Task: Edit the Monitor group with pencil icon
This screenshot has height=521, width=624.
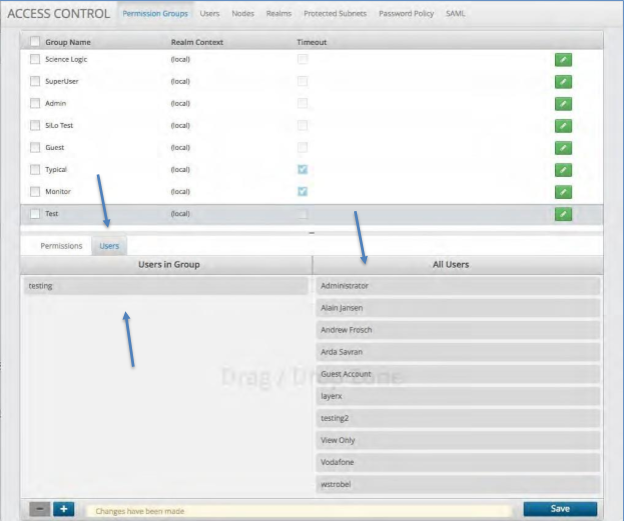Action: coord(563,191)
